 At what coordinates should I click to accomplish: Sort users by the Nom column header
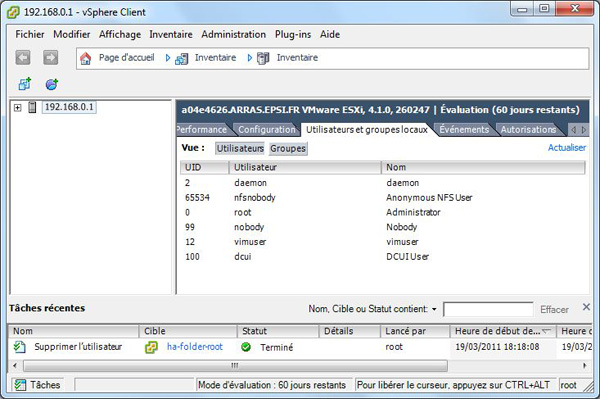[483, 168]
